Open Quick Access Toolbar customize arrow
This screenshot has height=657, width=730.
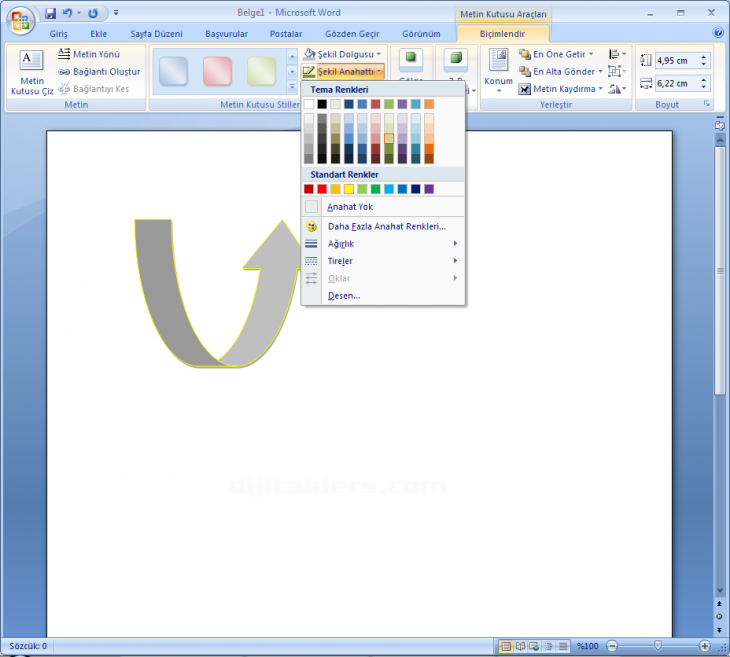[x=116, y=13]
